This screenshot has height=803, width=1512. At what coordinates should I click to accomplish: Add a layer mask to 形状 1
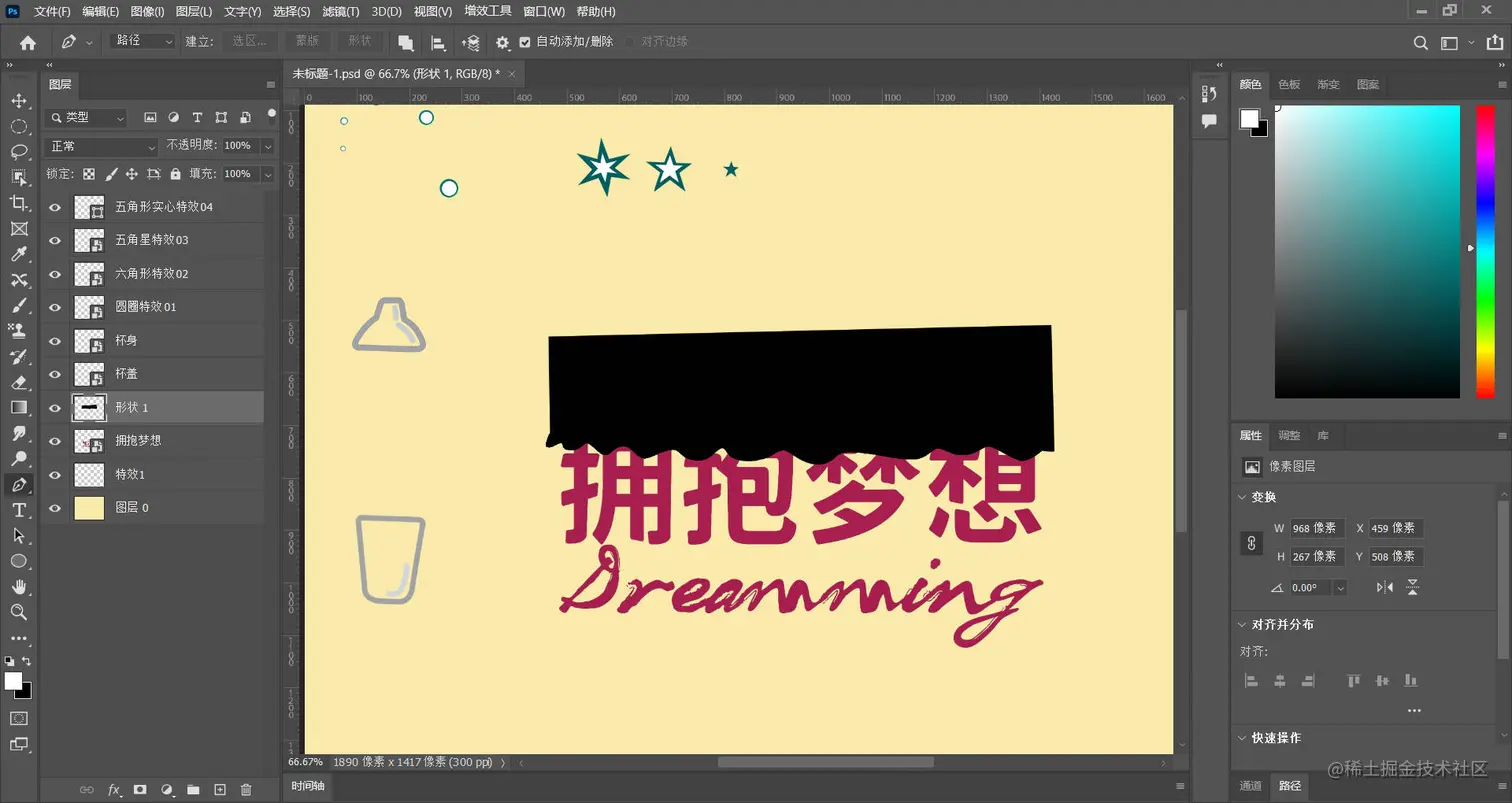pos(140,790)
